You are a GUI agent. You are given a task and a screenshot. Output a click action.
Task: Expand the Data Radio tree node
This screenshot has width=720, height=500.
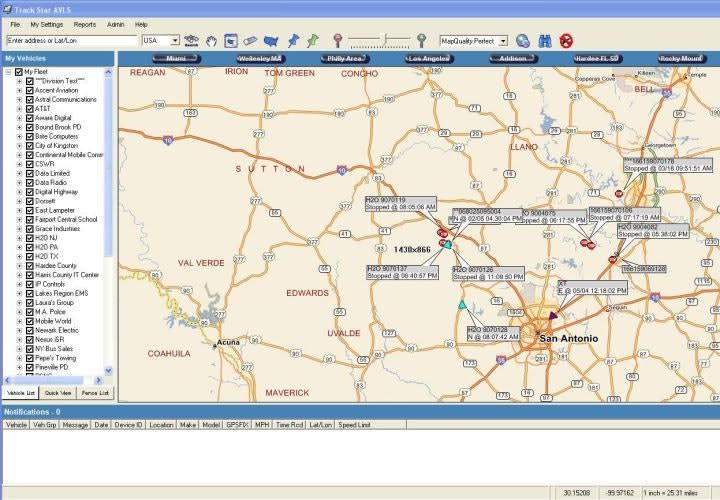(x=19, y=183)
